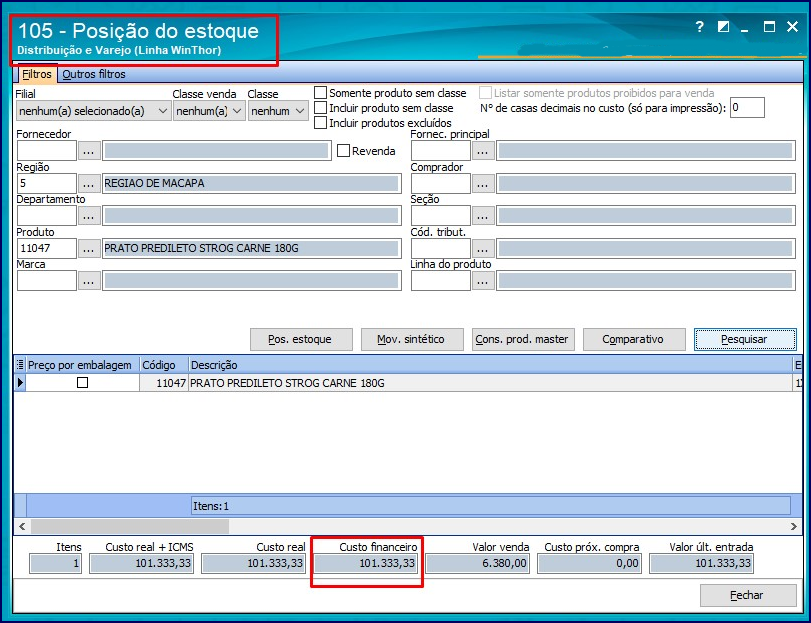This screenshot has height=623, width=811.
Task: Open Cód. tribut. lookup ellipsis button
Action: 483,249
